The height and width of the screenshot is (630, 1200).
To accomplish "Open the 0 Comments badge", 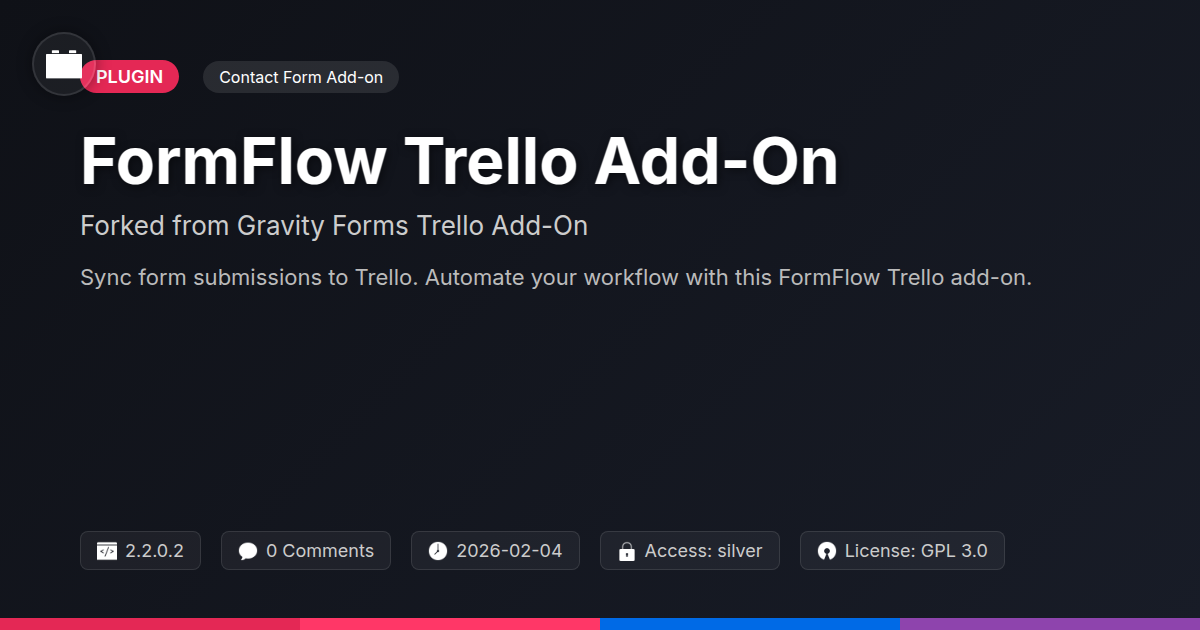I will point(319,551).
